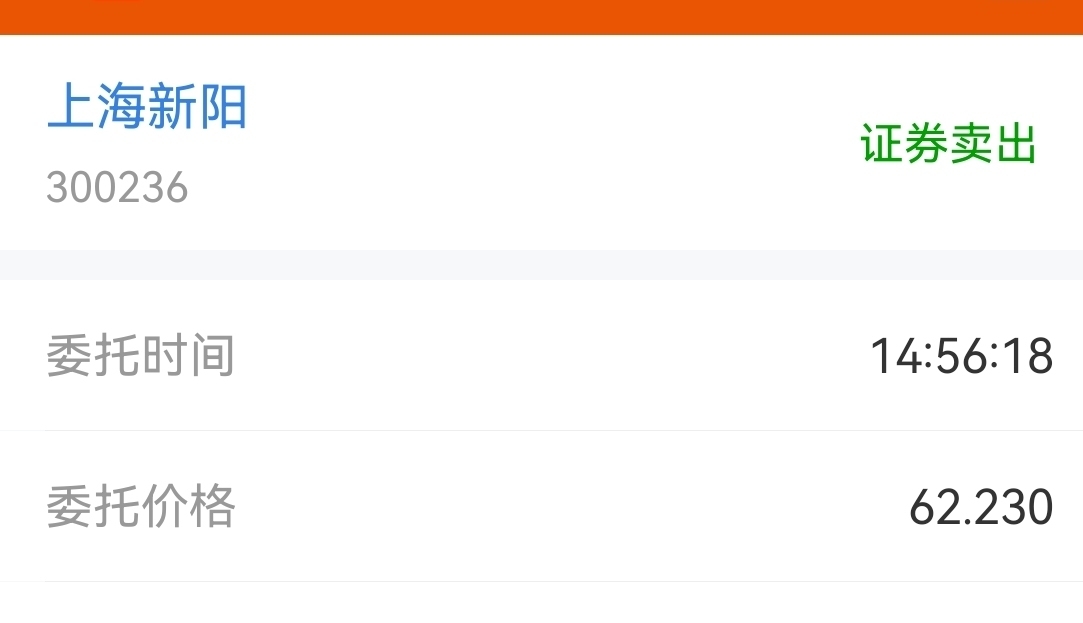Click the middle of the 委托时间 row

[542, 355]
